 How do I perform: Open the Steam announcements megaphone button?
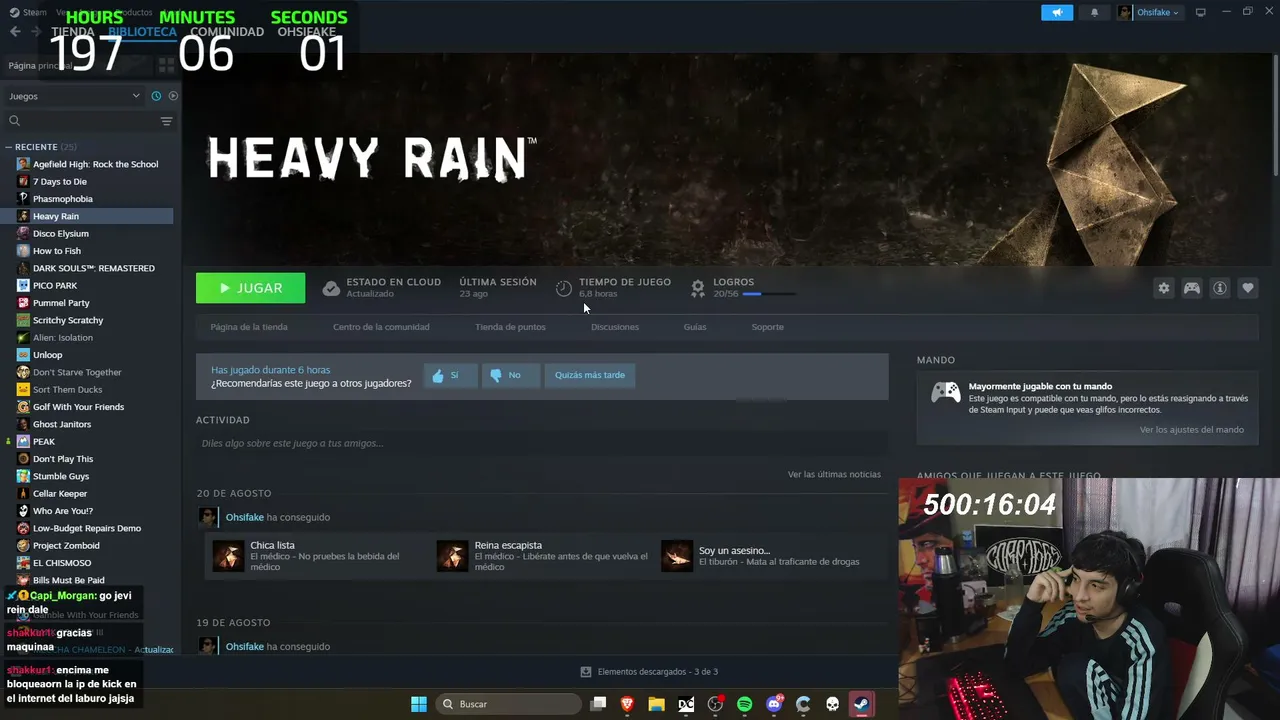[x=1057, y=12]
